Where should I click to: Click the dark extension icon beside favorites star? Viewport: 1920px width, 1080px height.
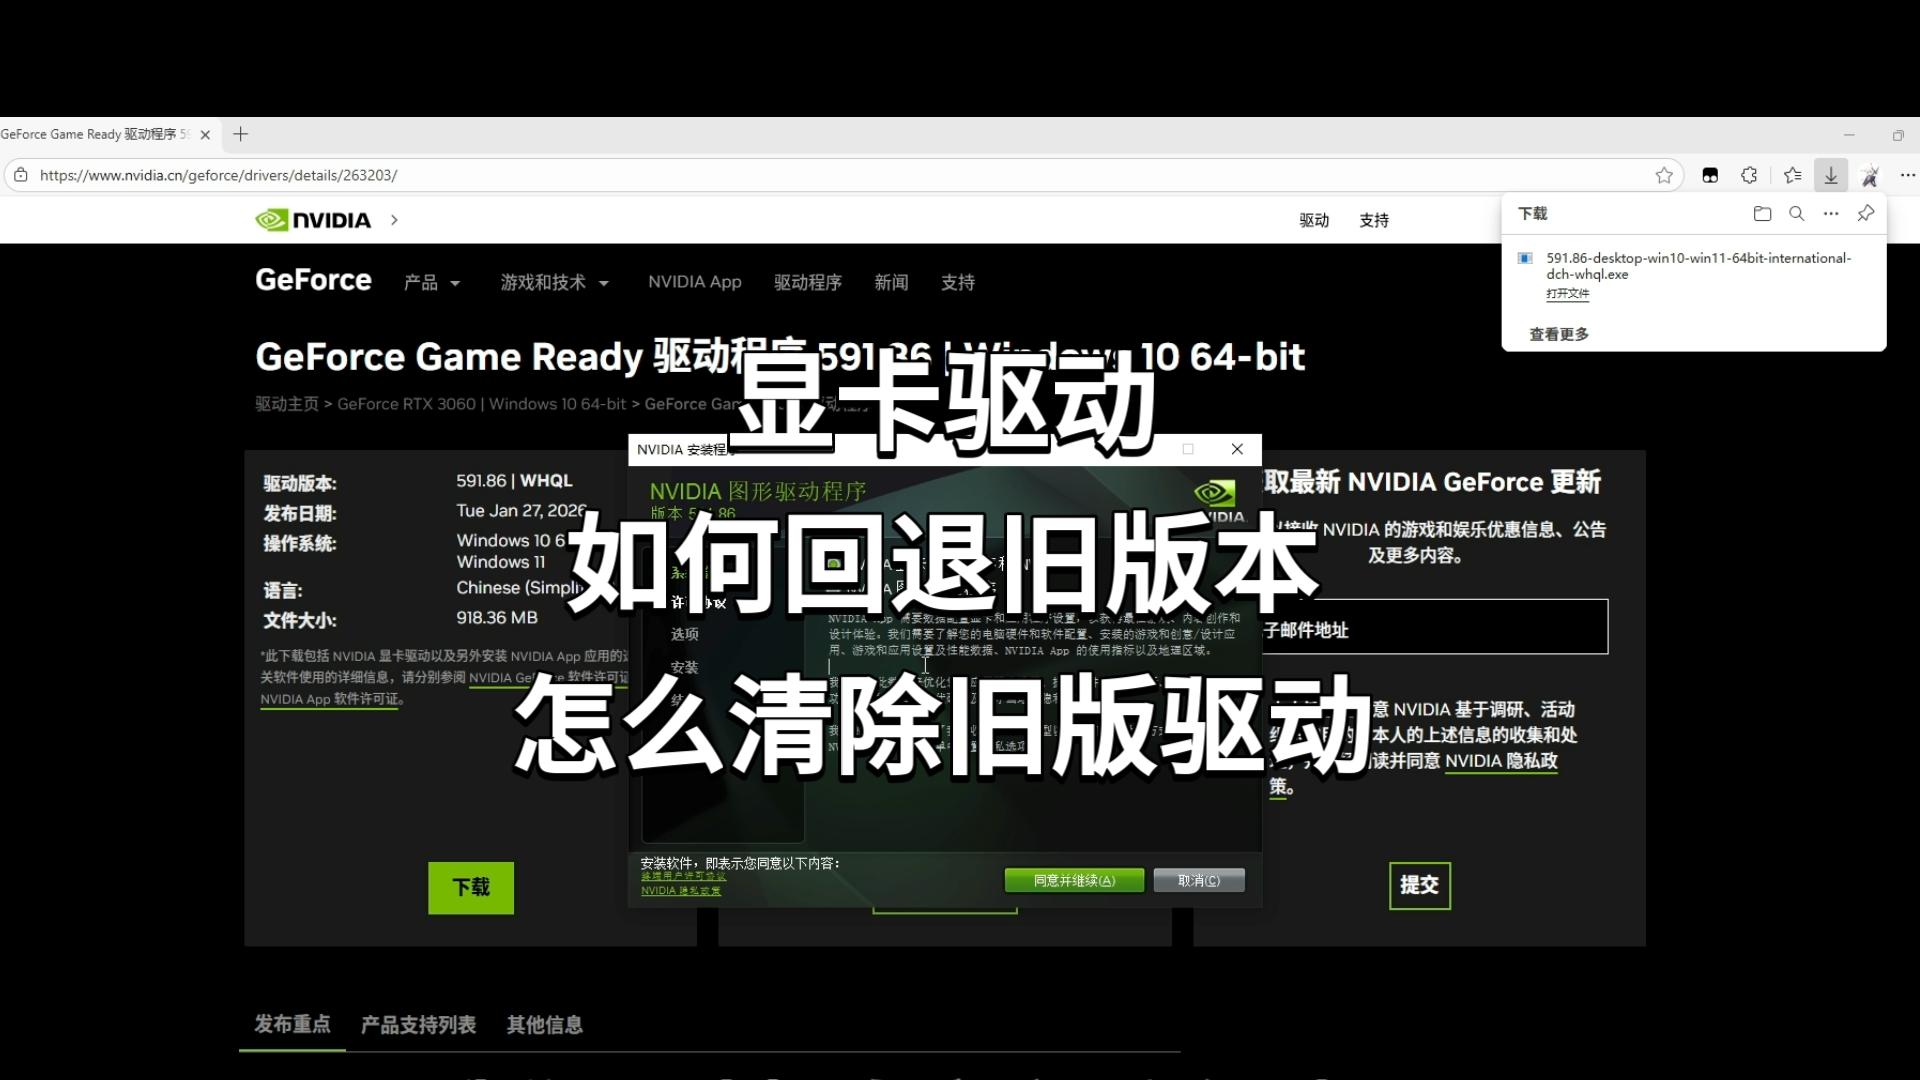[1710, 175]
